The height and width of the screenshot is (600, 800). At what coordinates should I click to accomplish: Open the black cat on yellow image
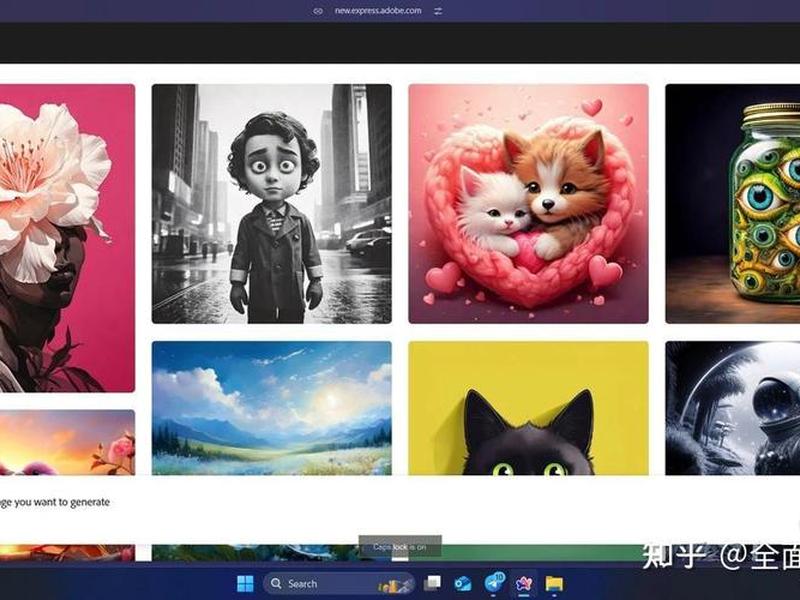(529, 408)
